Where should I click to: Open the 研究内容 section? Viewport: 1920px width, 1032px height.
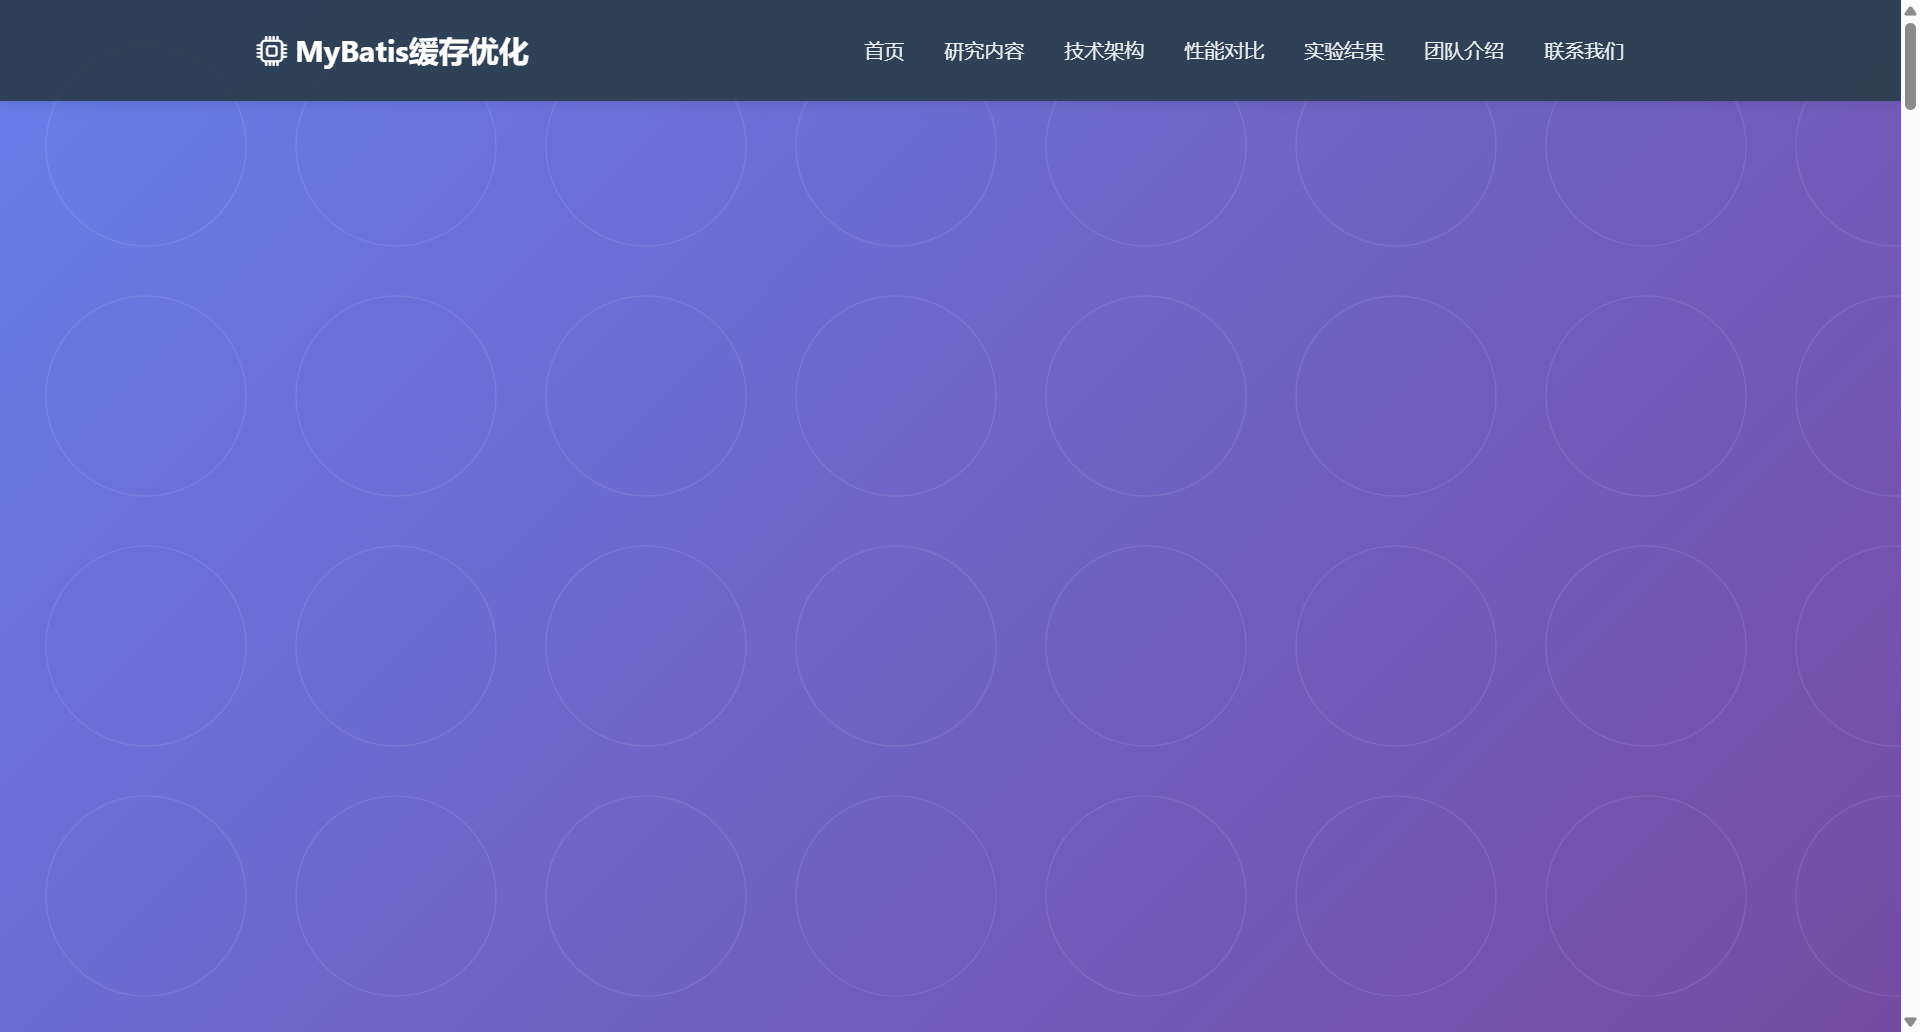coord(984,51)
